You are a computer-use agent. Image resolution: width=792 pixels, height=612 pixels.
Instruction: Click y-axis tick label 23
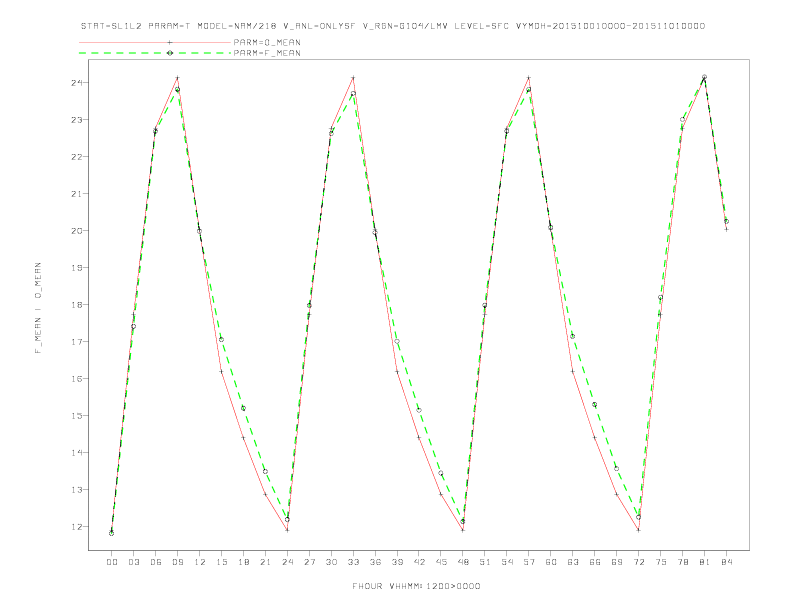(76, 120)
